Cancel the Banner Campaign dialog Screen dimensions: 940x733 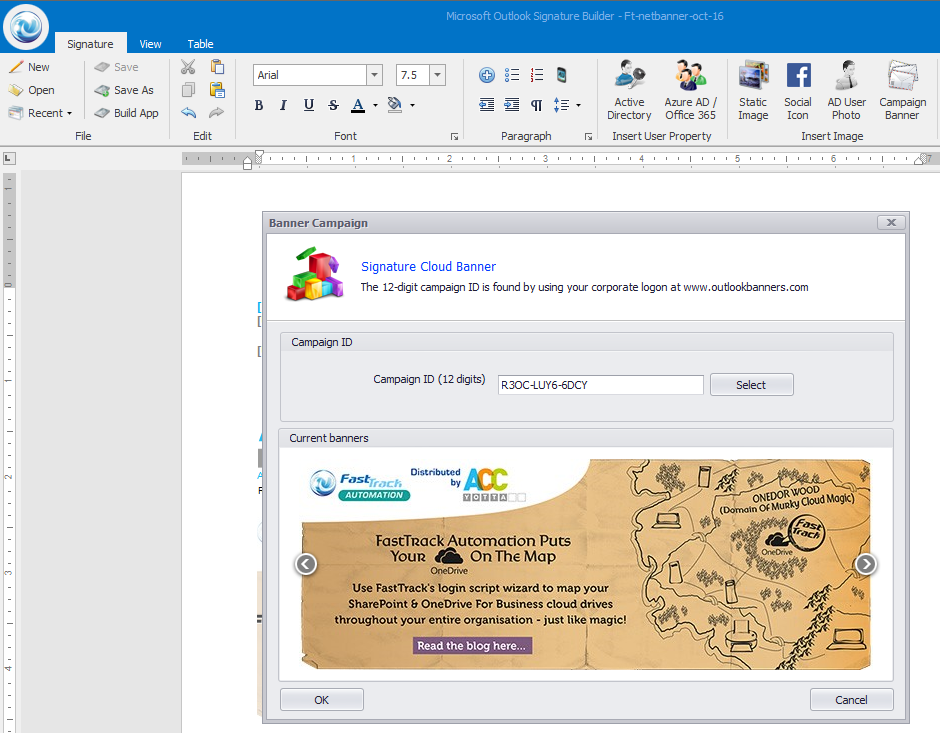[x=851, y=699]
